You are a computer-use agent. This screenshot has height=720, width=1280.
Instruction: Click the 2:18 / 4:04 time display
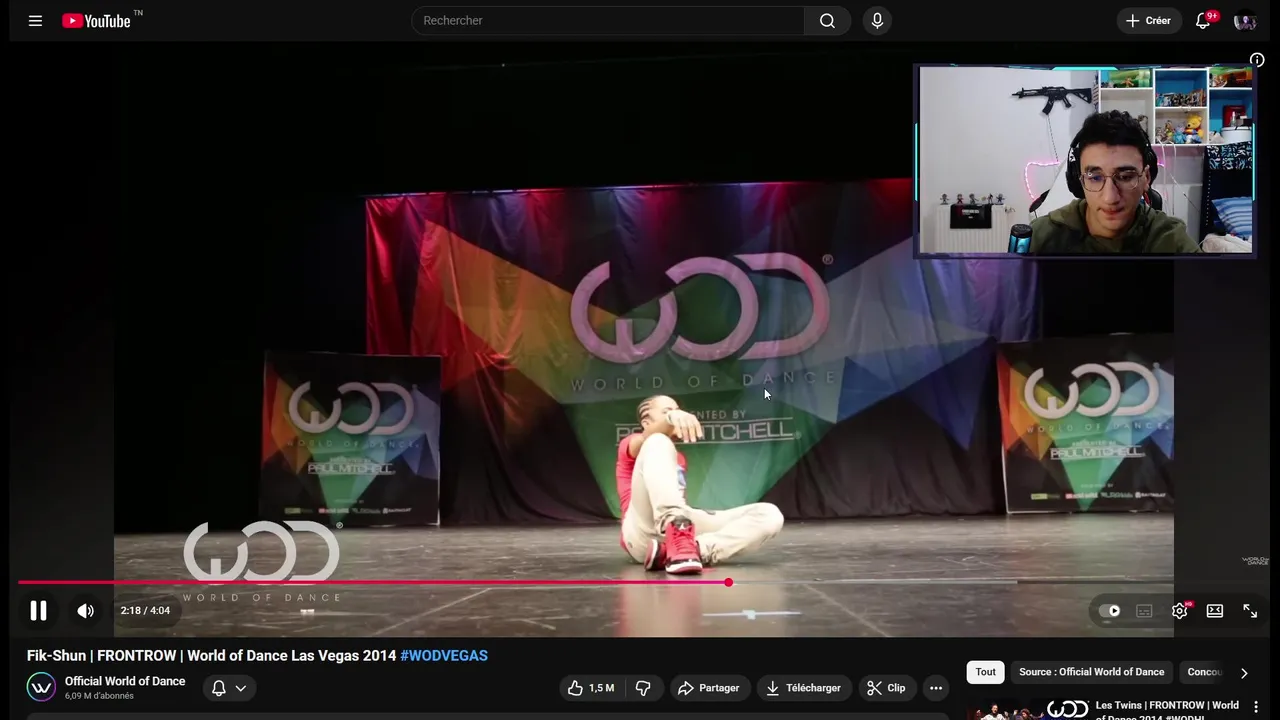click(145, 610)
